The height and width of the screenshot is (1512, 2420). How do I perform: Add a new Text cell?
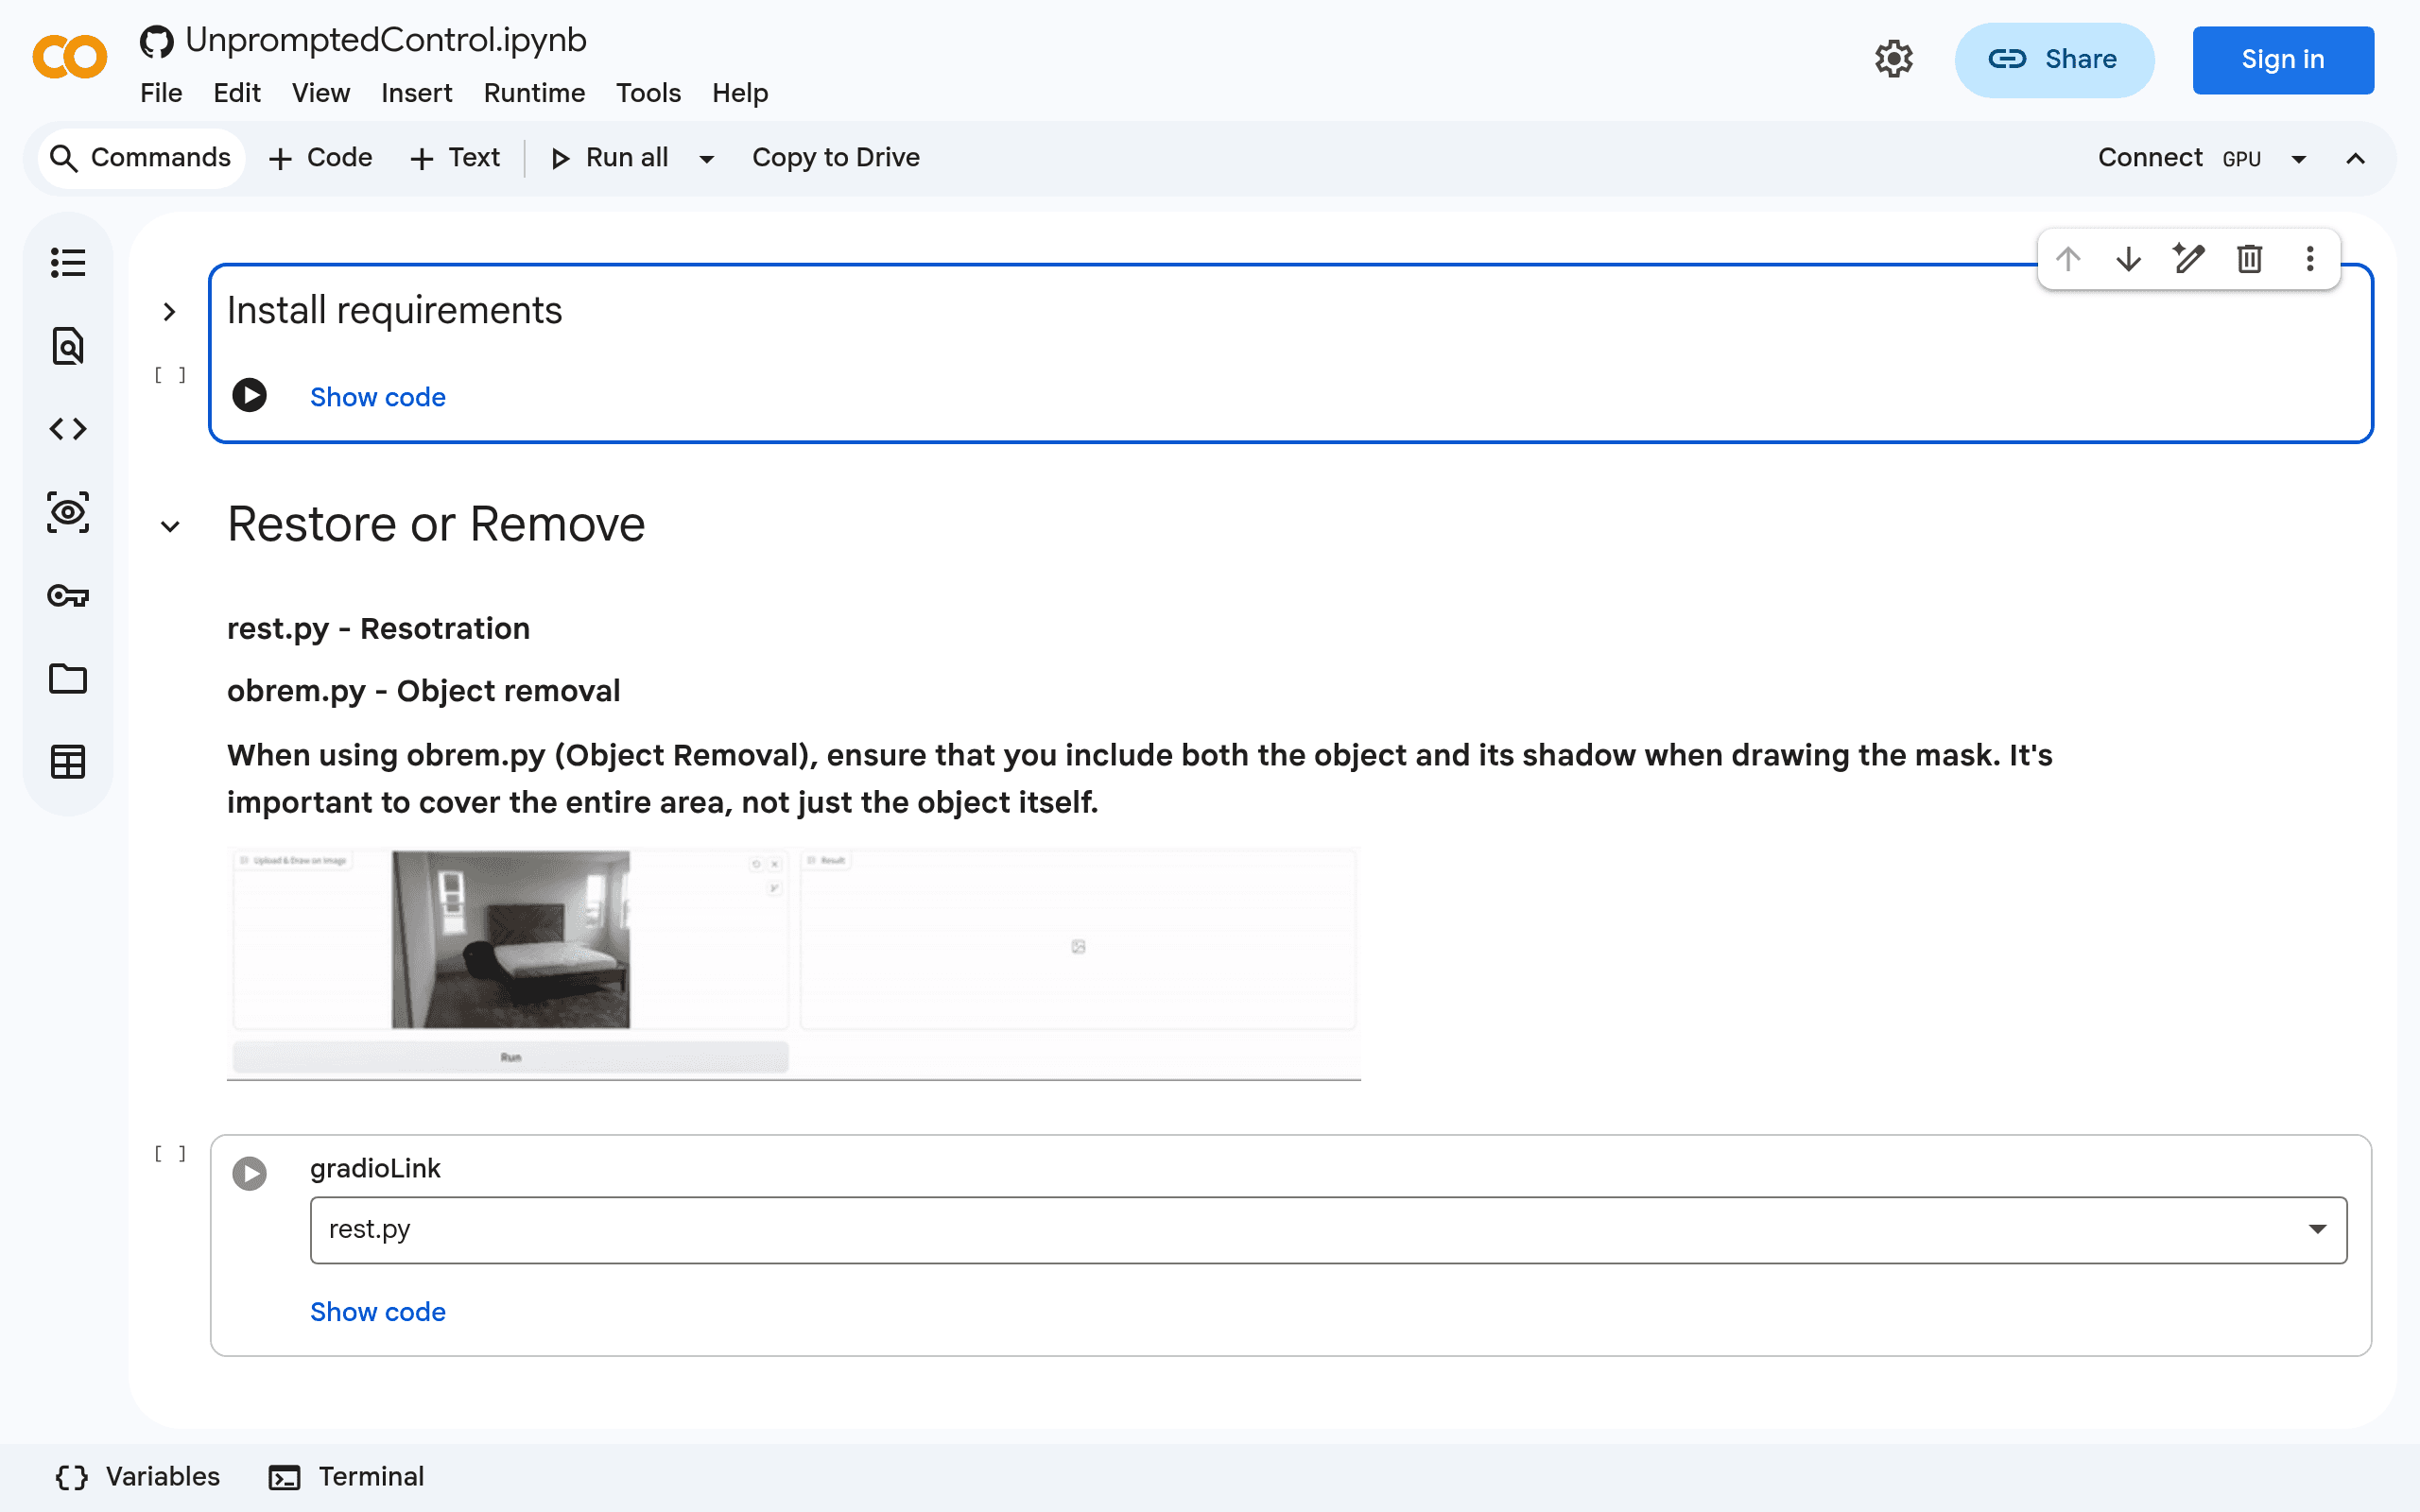pyautogui.click(x=455, y=158)
